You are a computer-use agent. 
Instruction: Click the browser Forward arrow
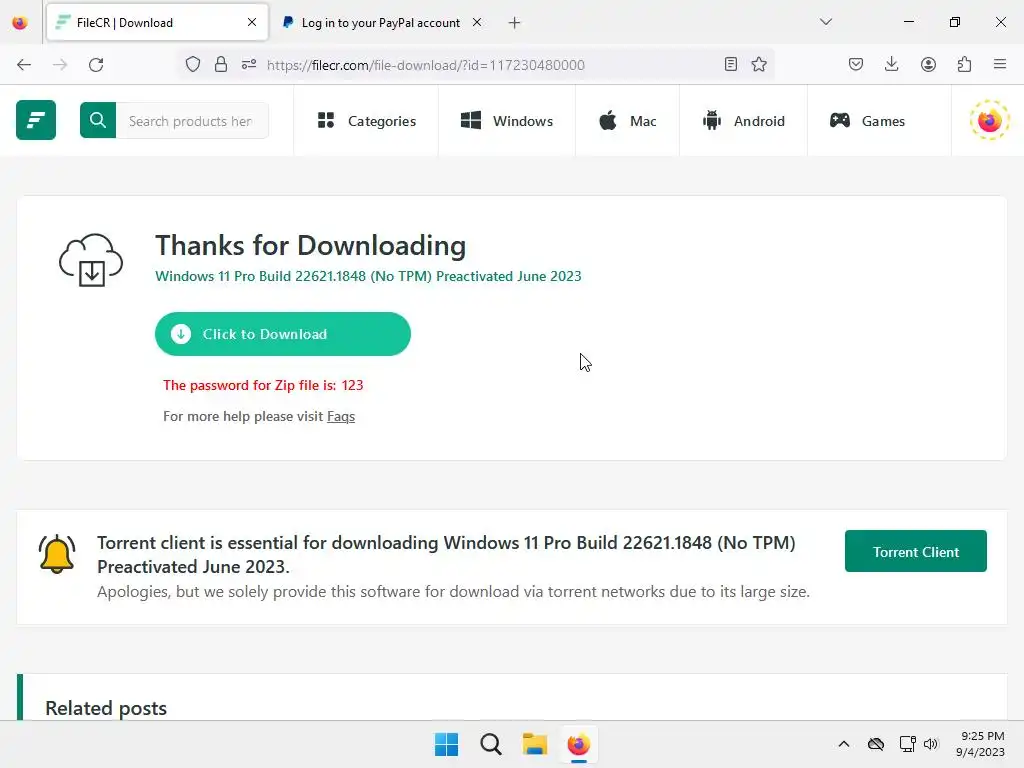[60, 65]
